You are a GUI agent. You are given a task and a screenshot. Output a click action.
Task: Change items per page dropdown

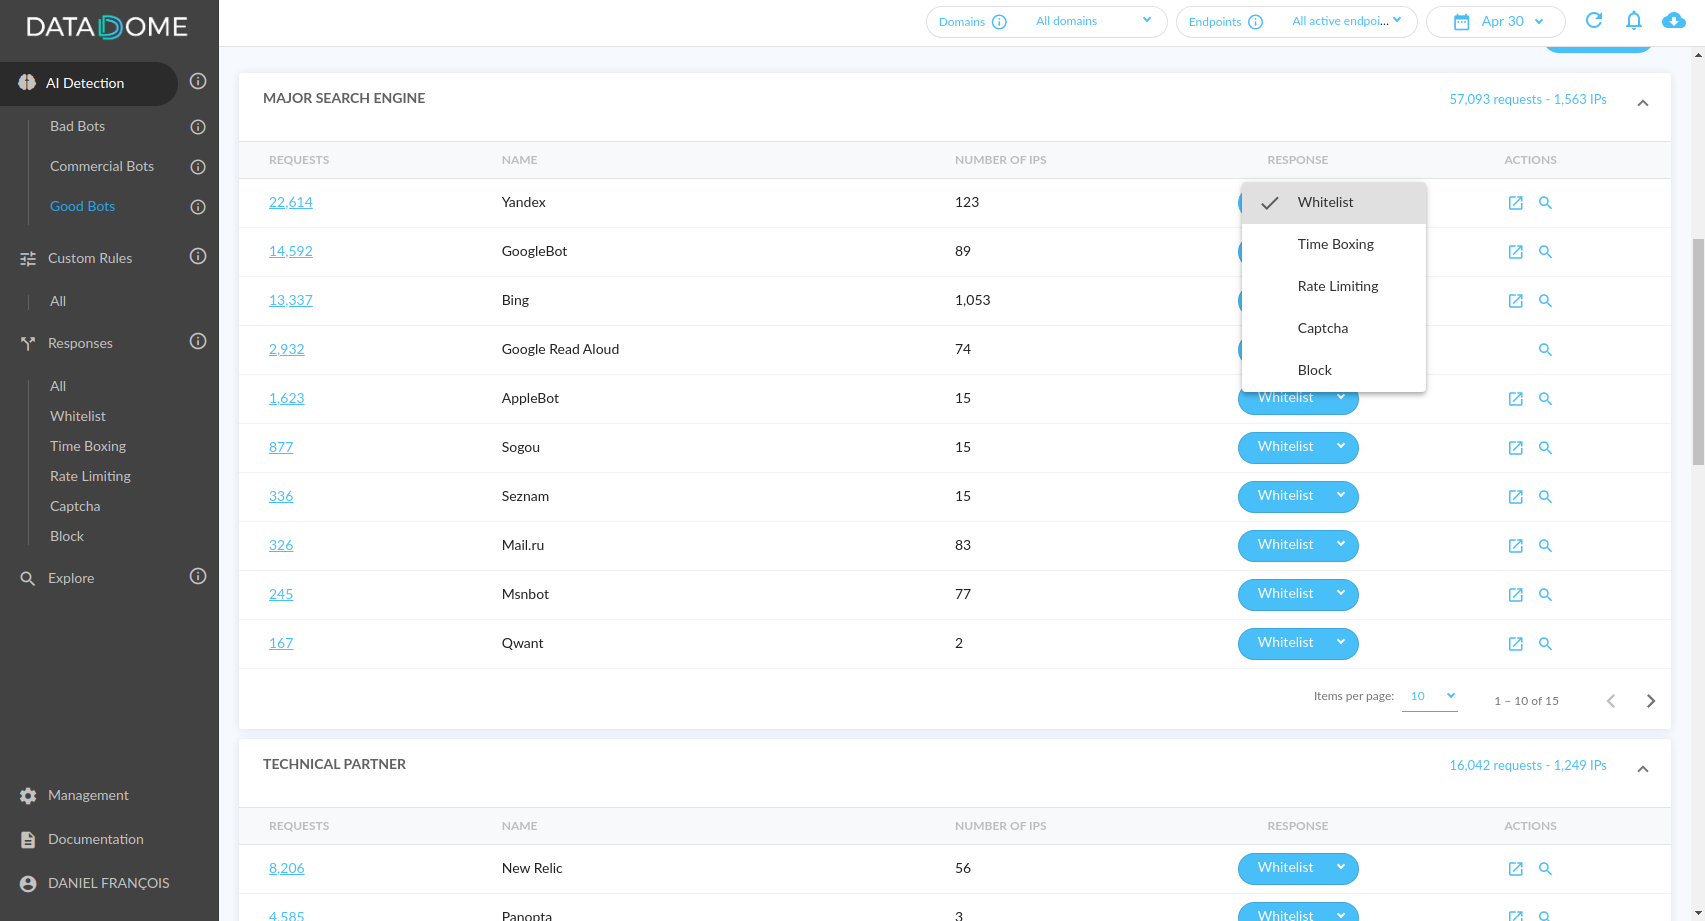pyautogui.click(x=1430, y=697)
